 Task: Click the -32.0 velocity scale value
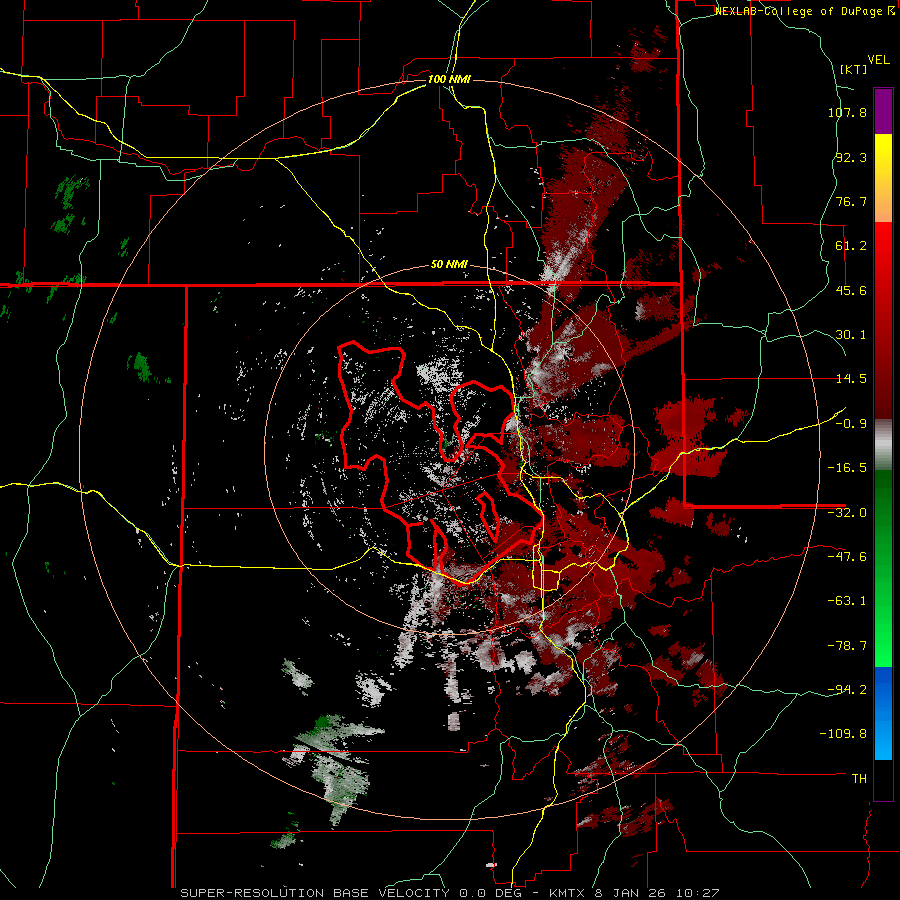pos(847,513)
